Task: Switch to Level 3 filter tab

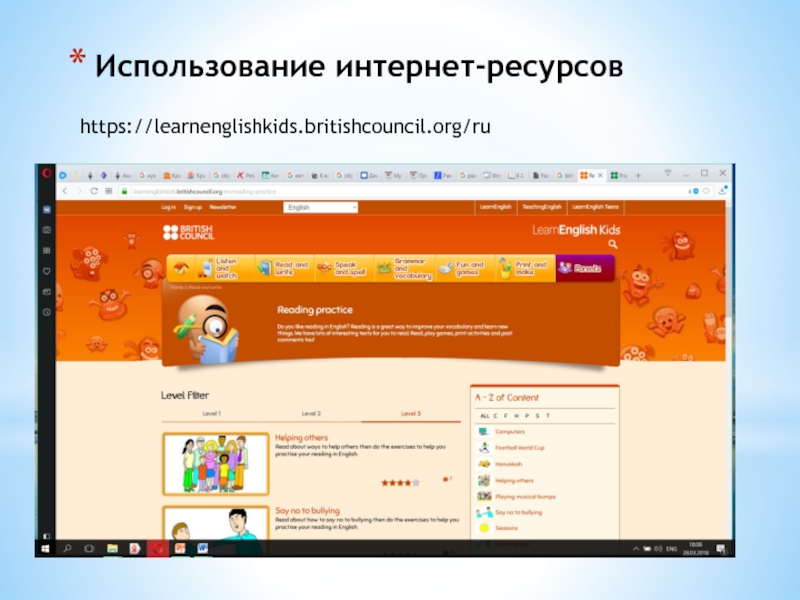Action: click(x=410, y=413)
